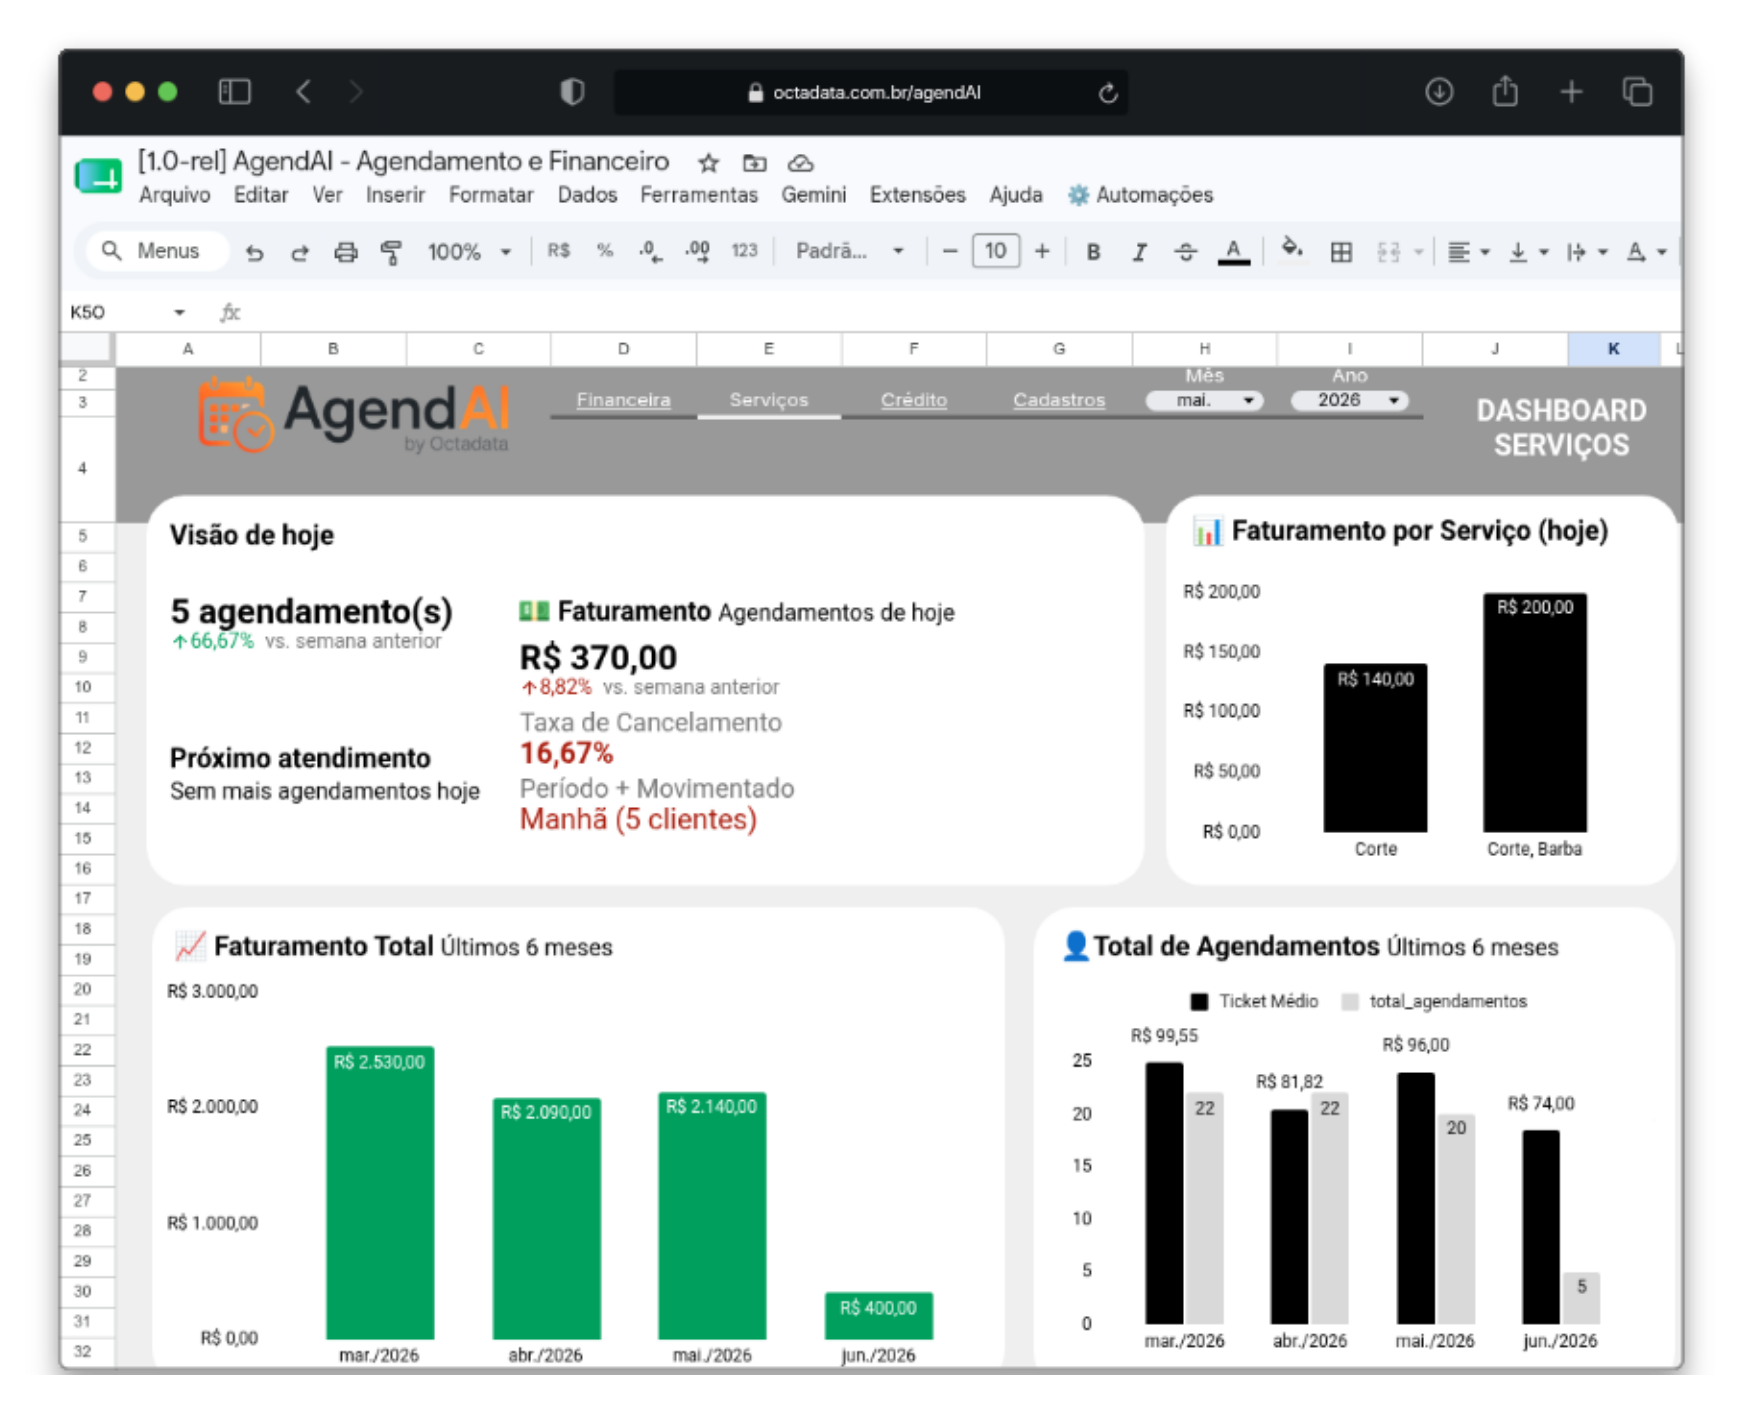Open the horizontal align dropdown
The image size is (1738, 1411).
pos(1468,252)
